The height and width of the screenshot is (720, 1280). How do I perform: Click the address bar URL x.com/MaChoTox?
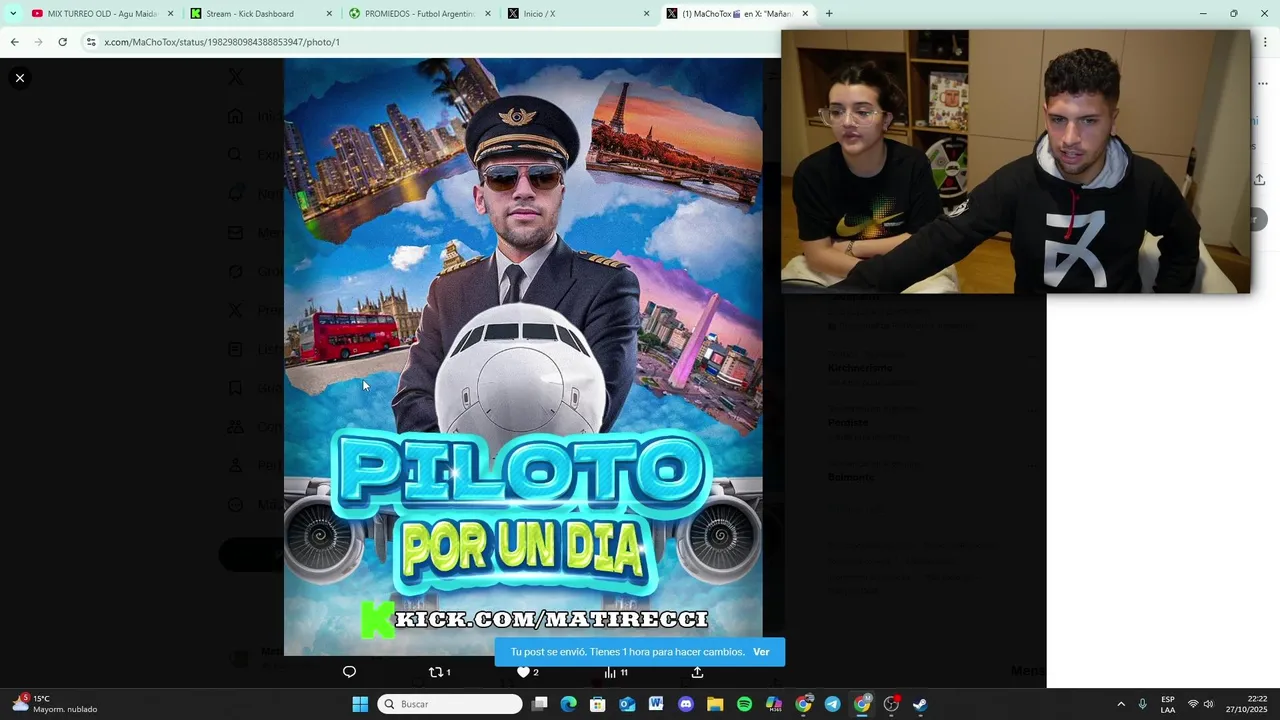coord(222,42)
